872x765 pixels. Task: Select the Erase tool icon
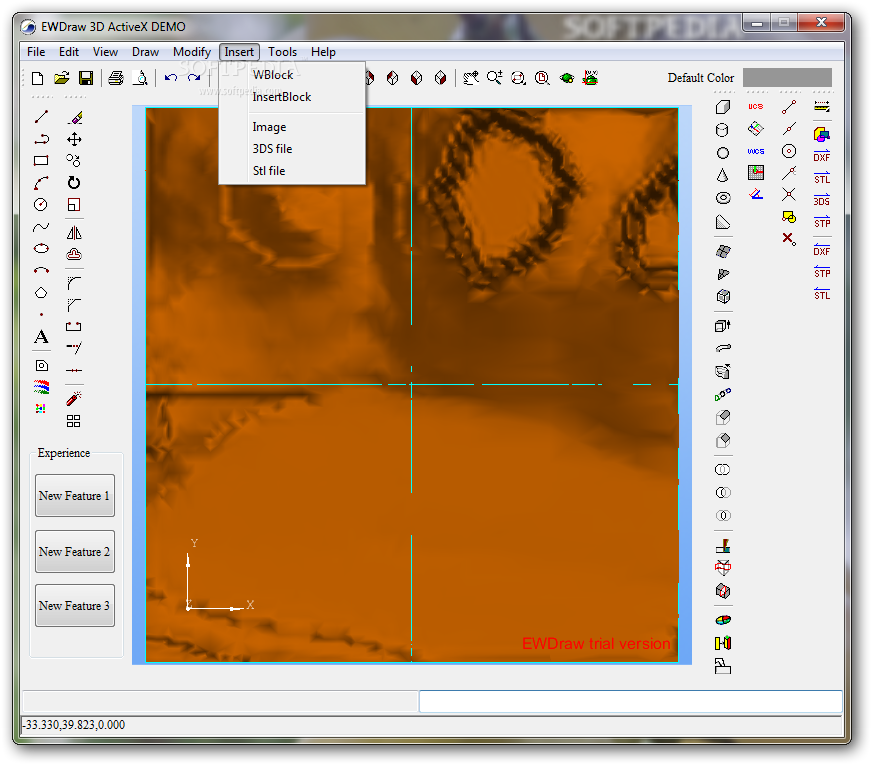coord(75,117)
